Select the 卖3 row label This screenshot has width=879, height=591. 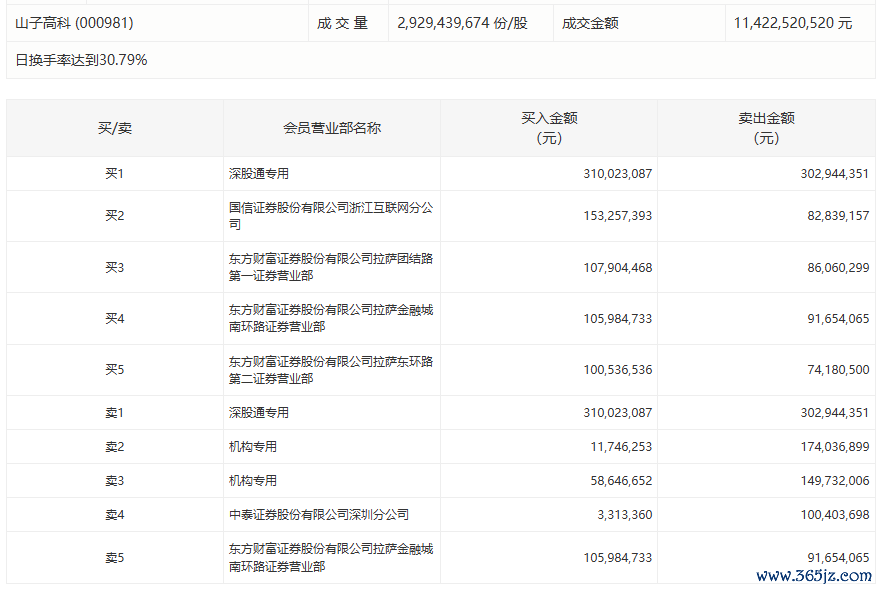[114, 481]
